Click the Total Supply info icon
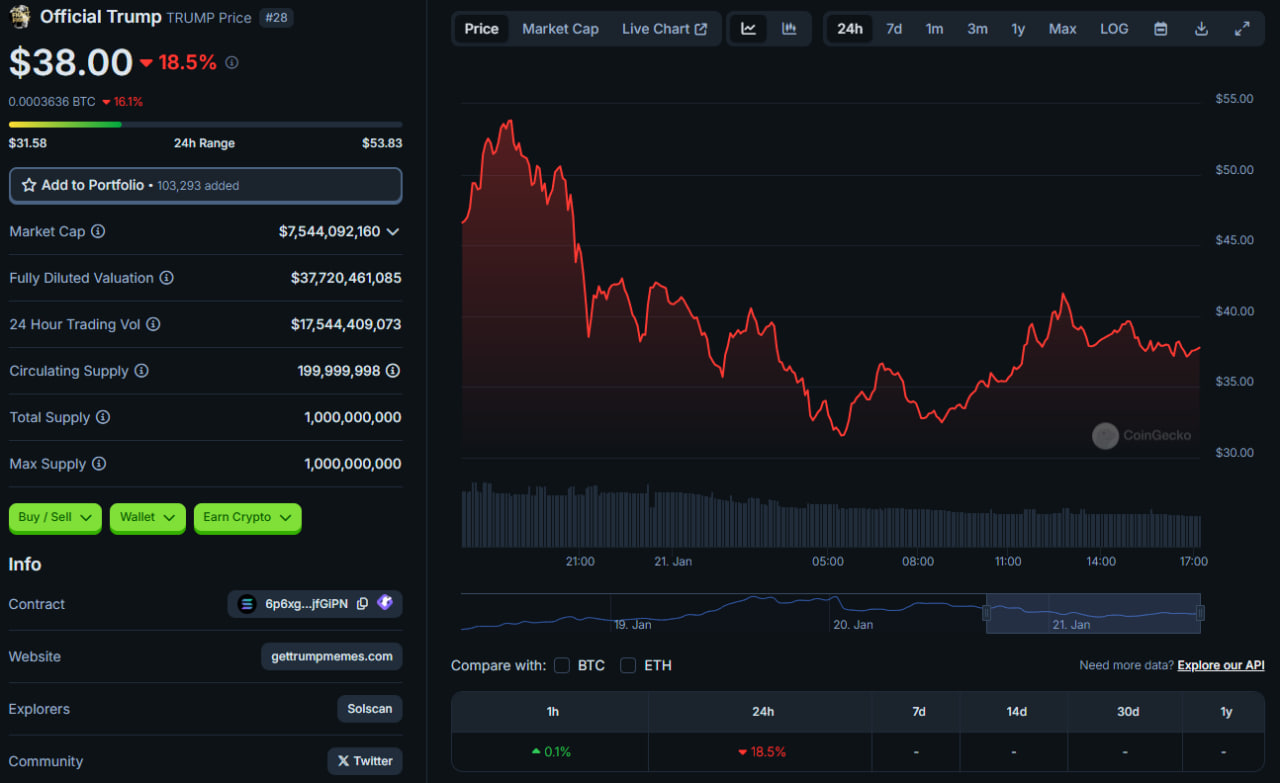 click(103, 417)
